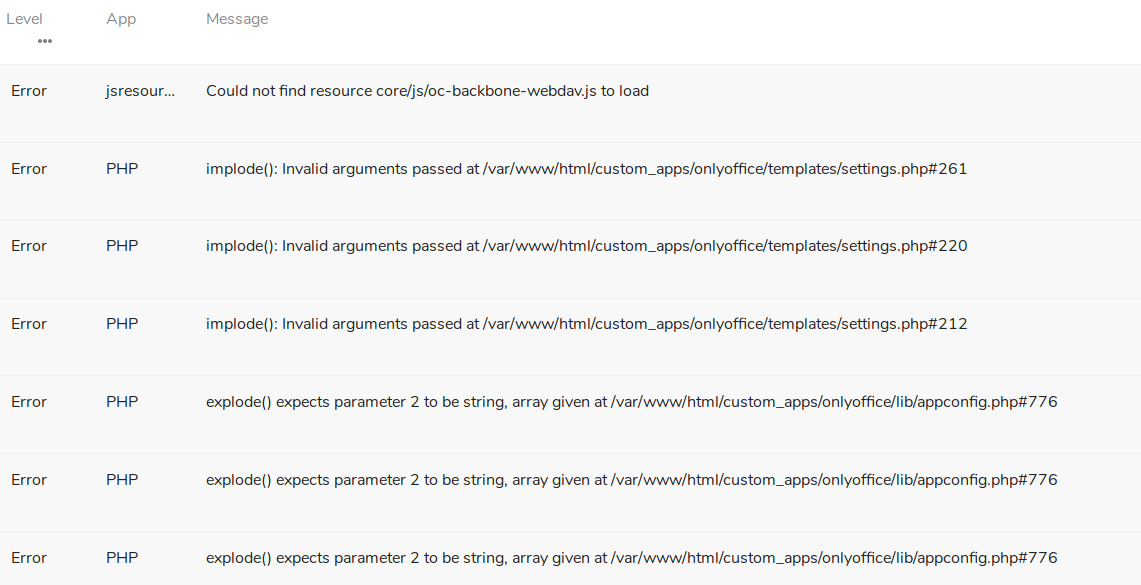Select PHP cell in the settings.php#212 row
The width and height of the screenshot is (1141, 585).
point(122,324)
